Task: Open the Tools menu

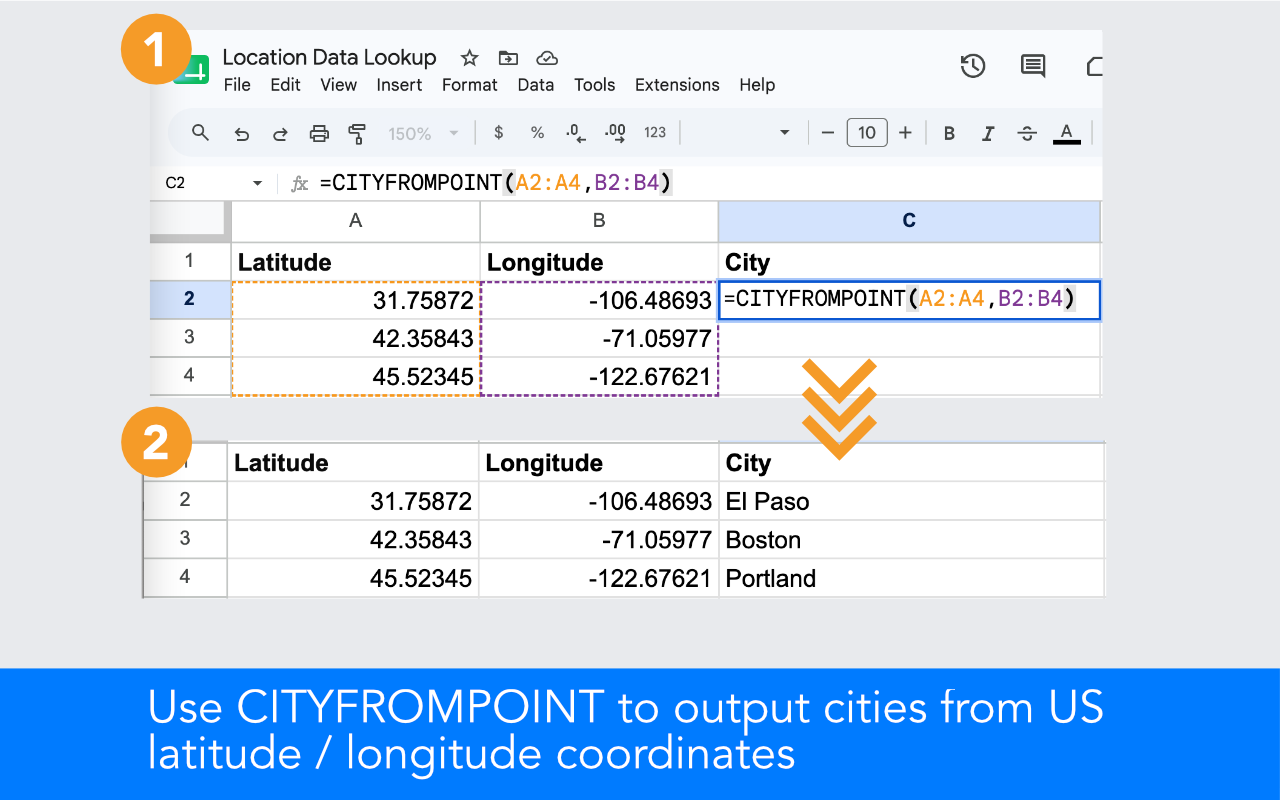Action: (594, 85)
